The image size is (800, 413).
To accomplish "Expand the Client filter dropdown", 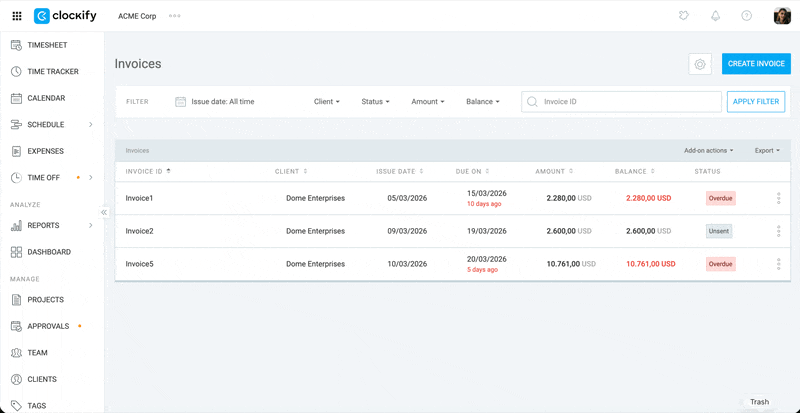I will coord(327,102).
